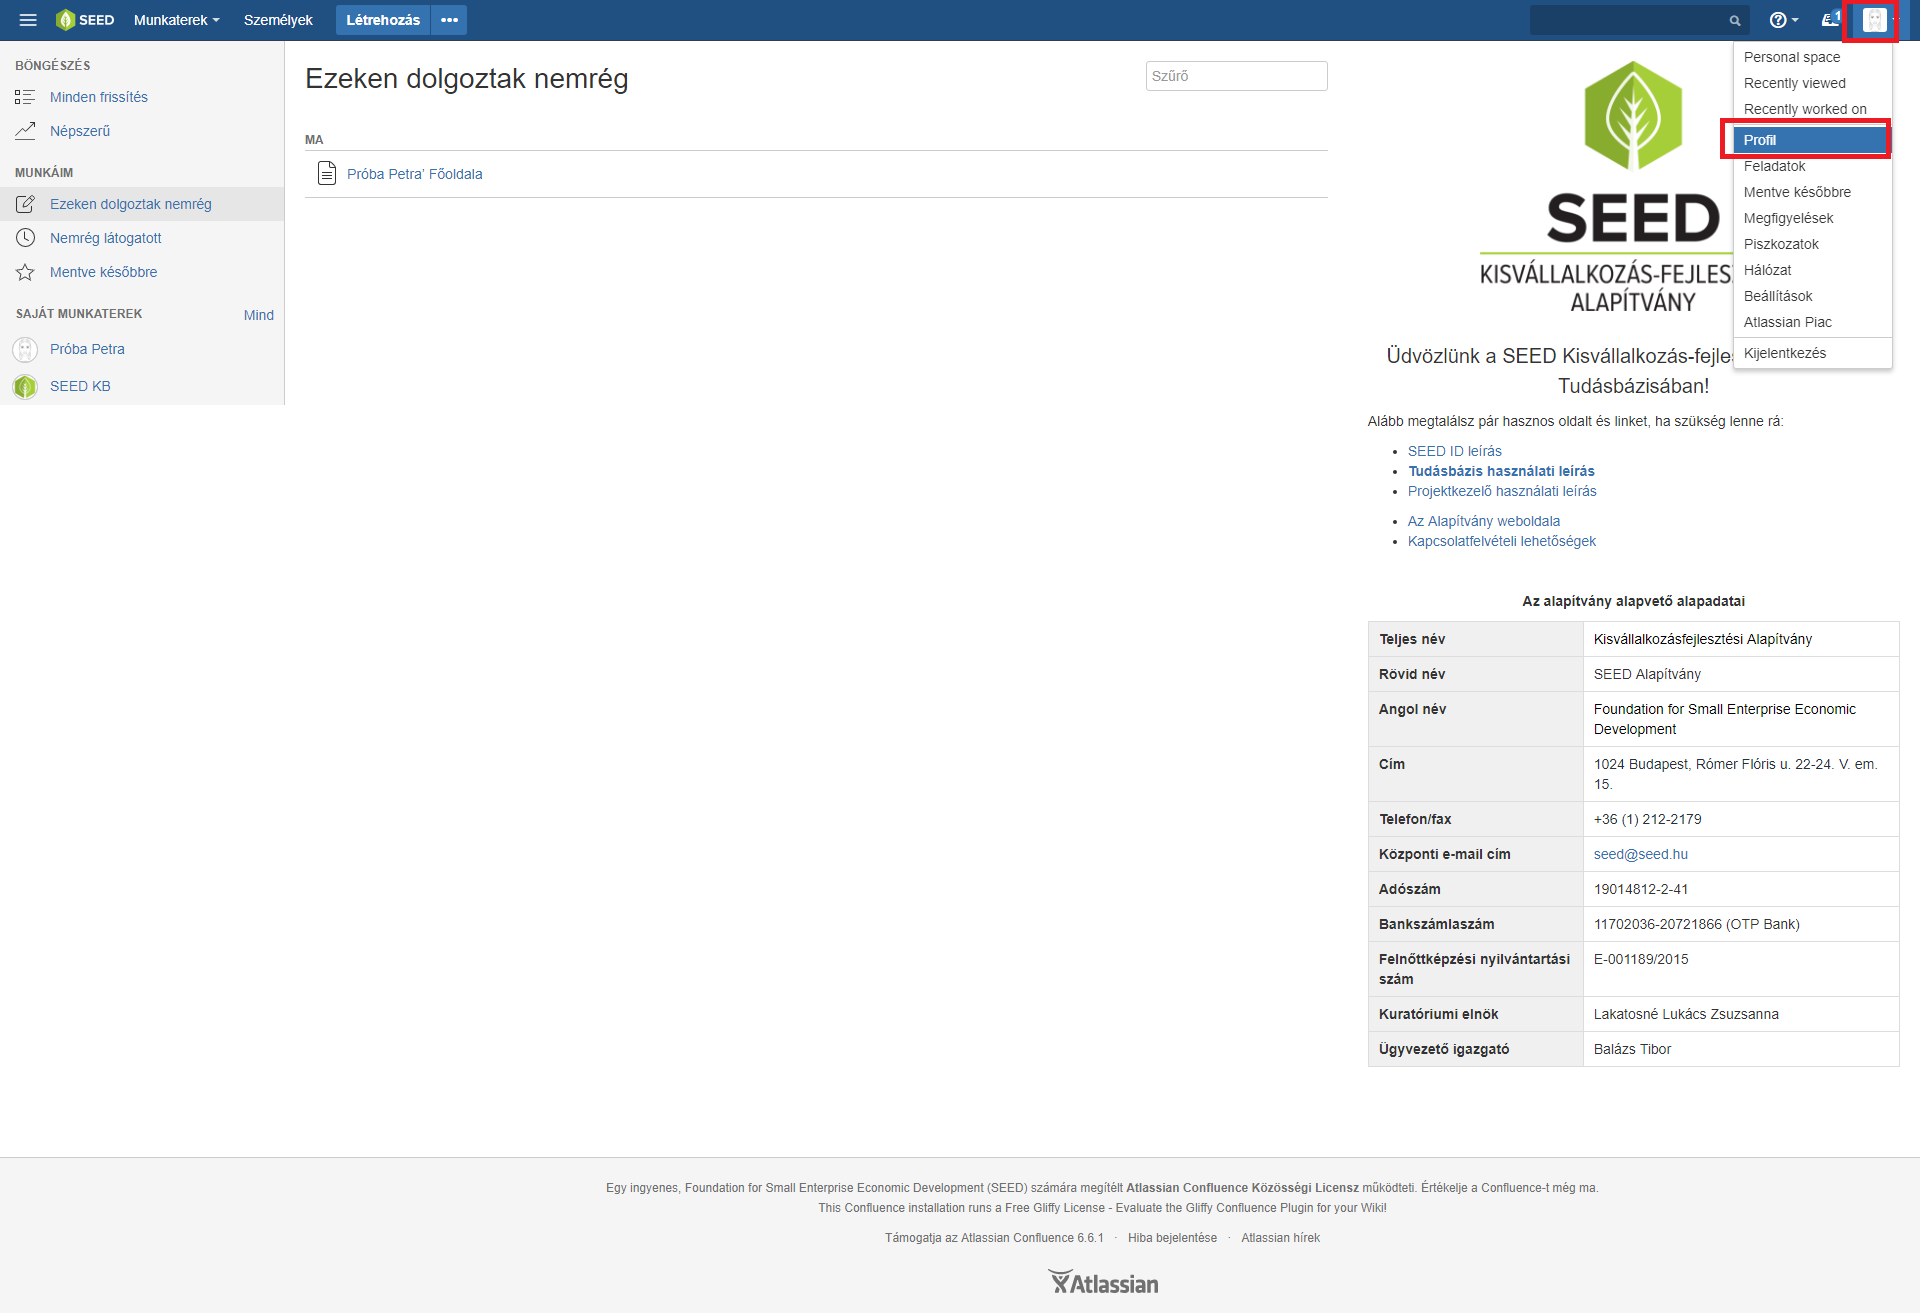Click the Mind link for spaces

coord(258,315)
